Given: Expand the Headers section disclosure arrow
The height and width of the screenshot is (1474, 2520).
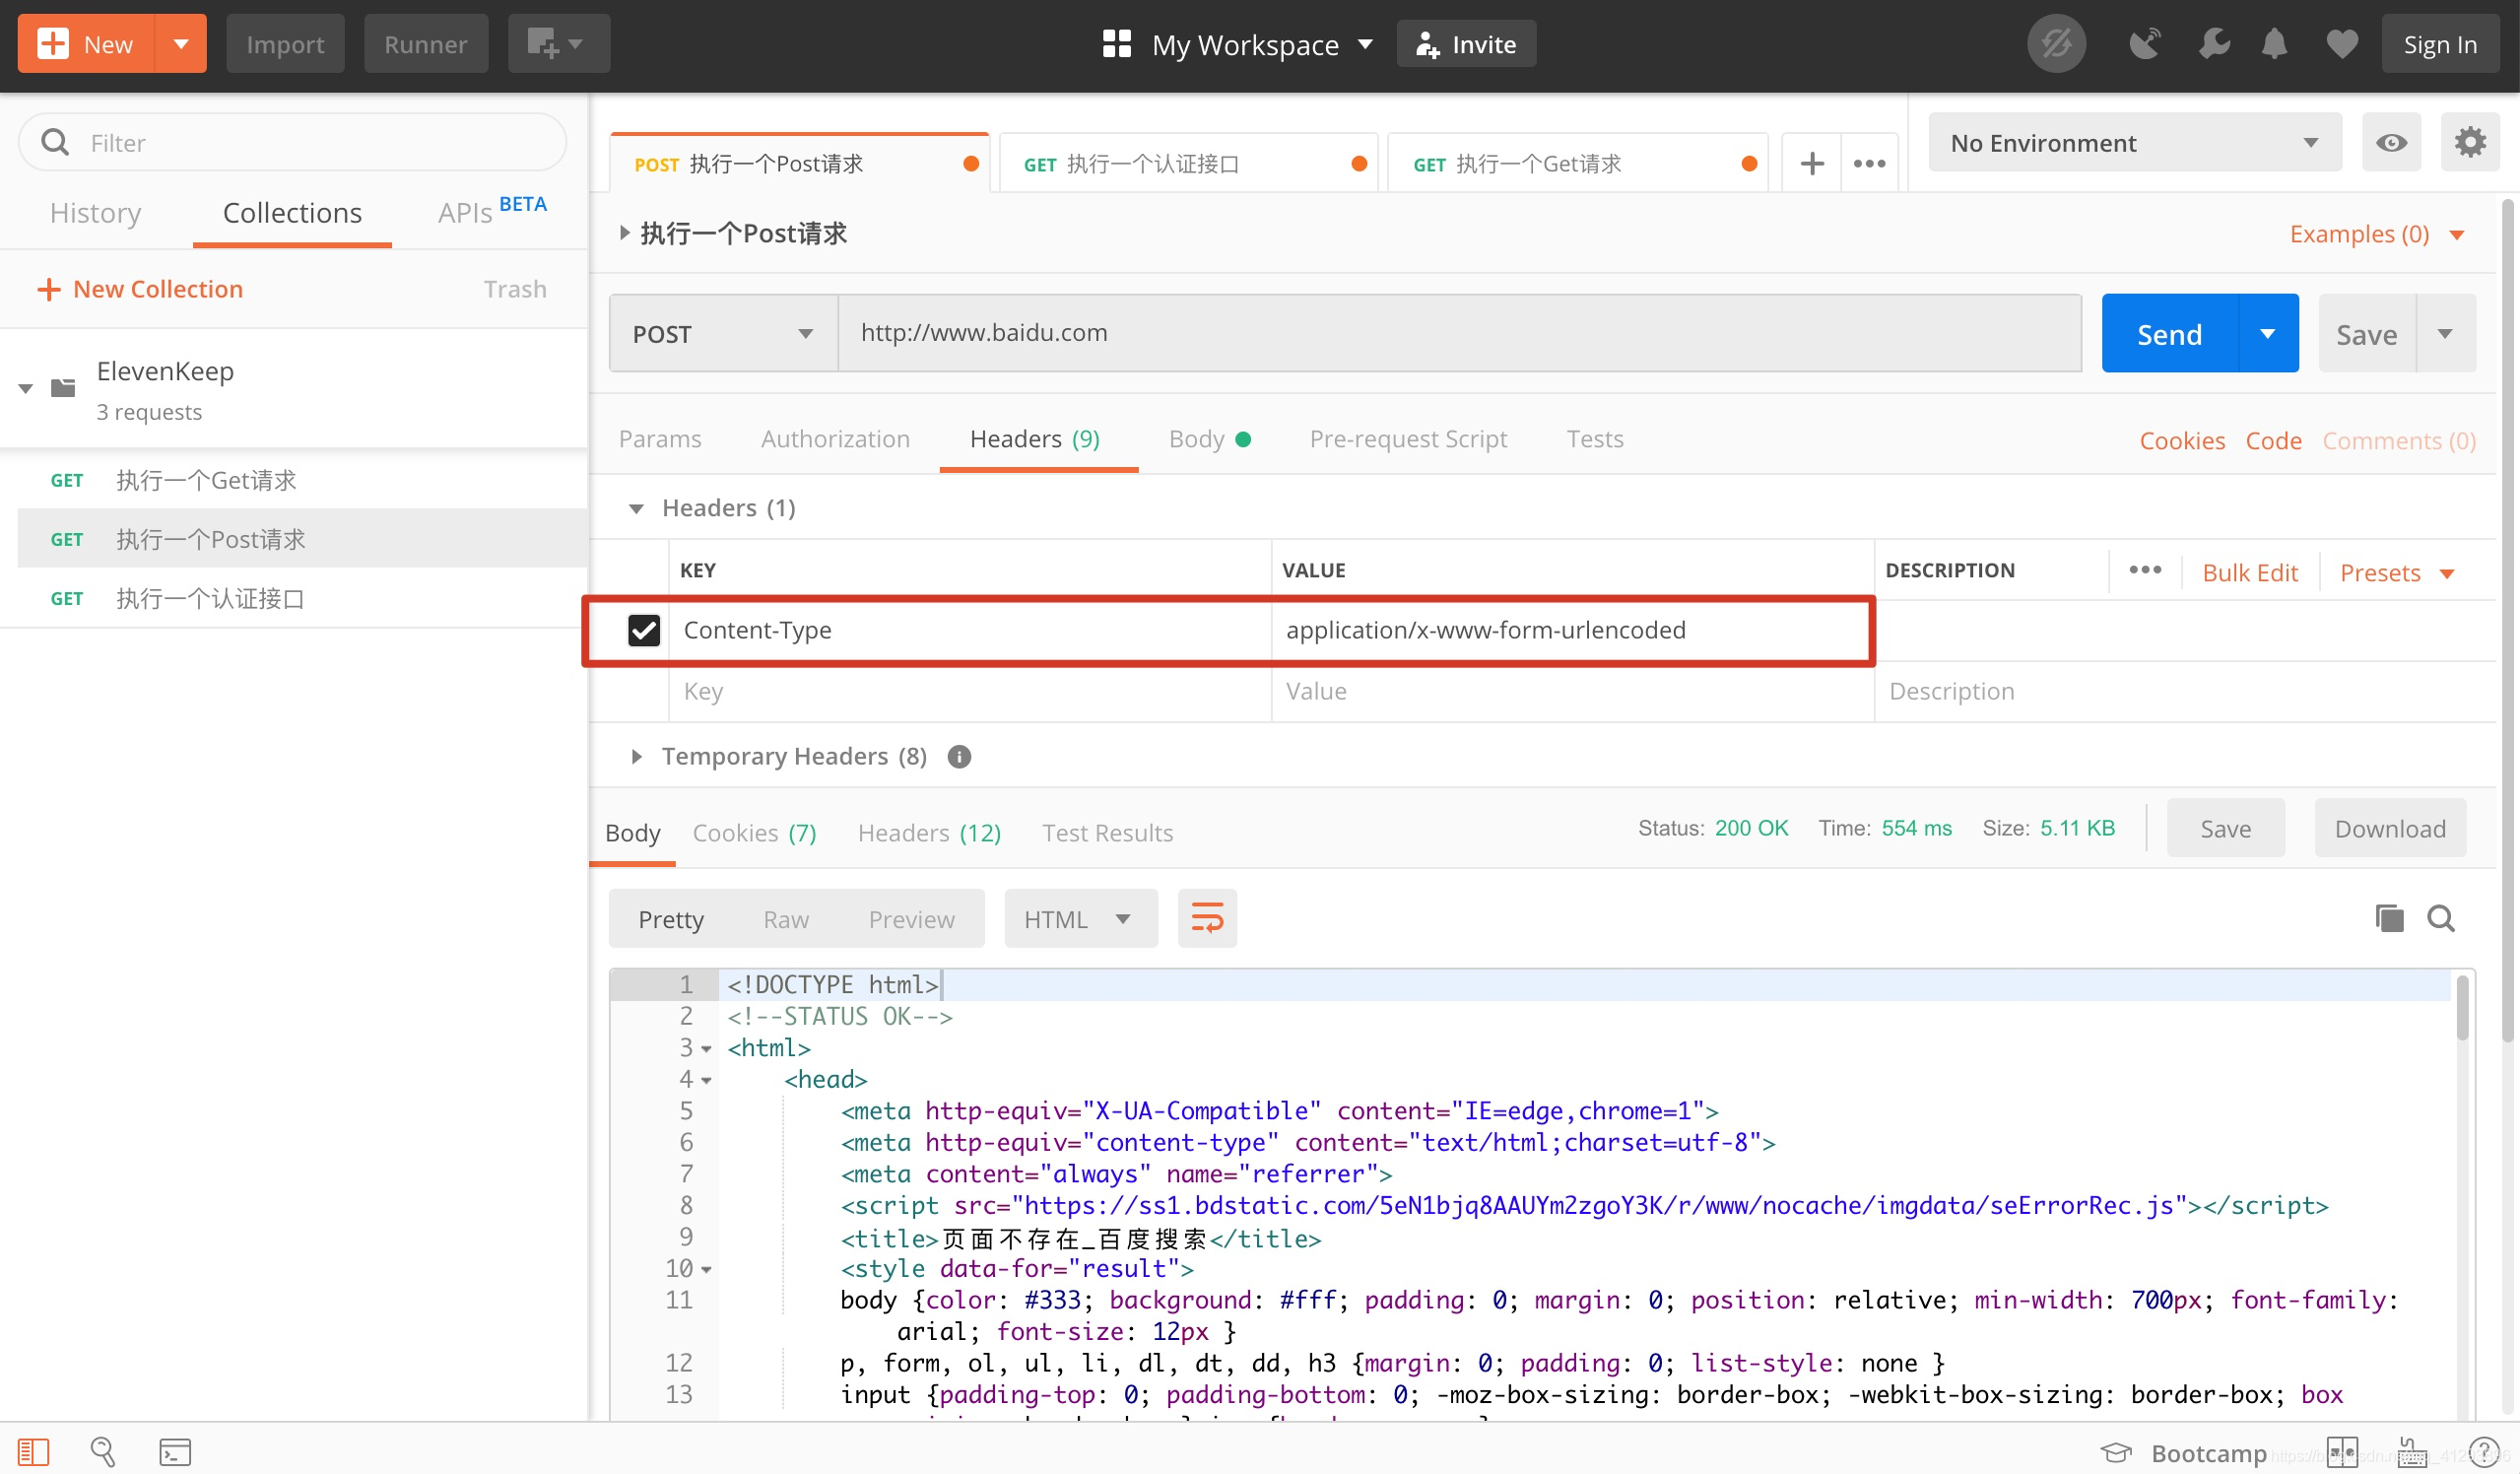Looking at the screenshot, I should coord(634,507).
